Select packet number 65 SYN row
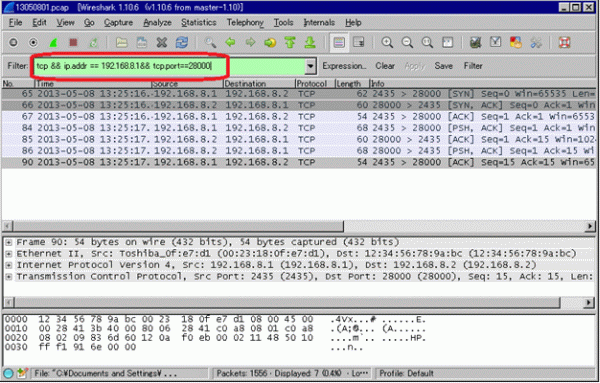This screenshot has height=383, width=600. tap(298, 94)
